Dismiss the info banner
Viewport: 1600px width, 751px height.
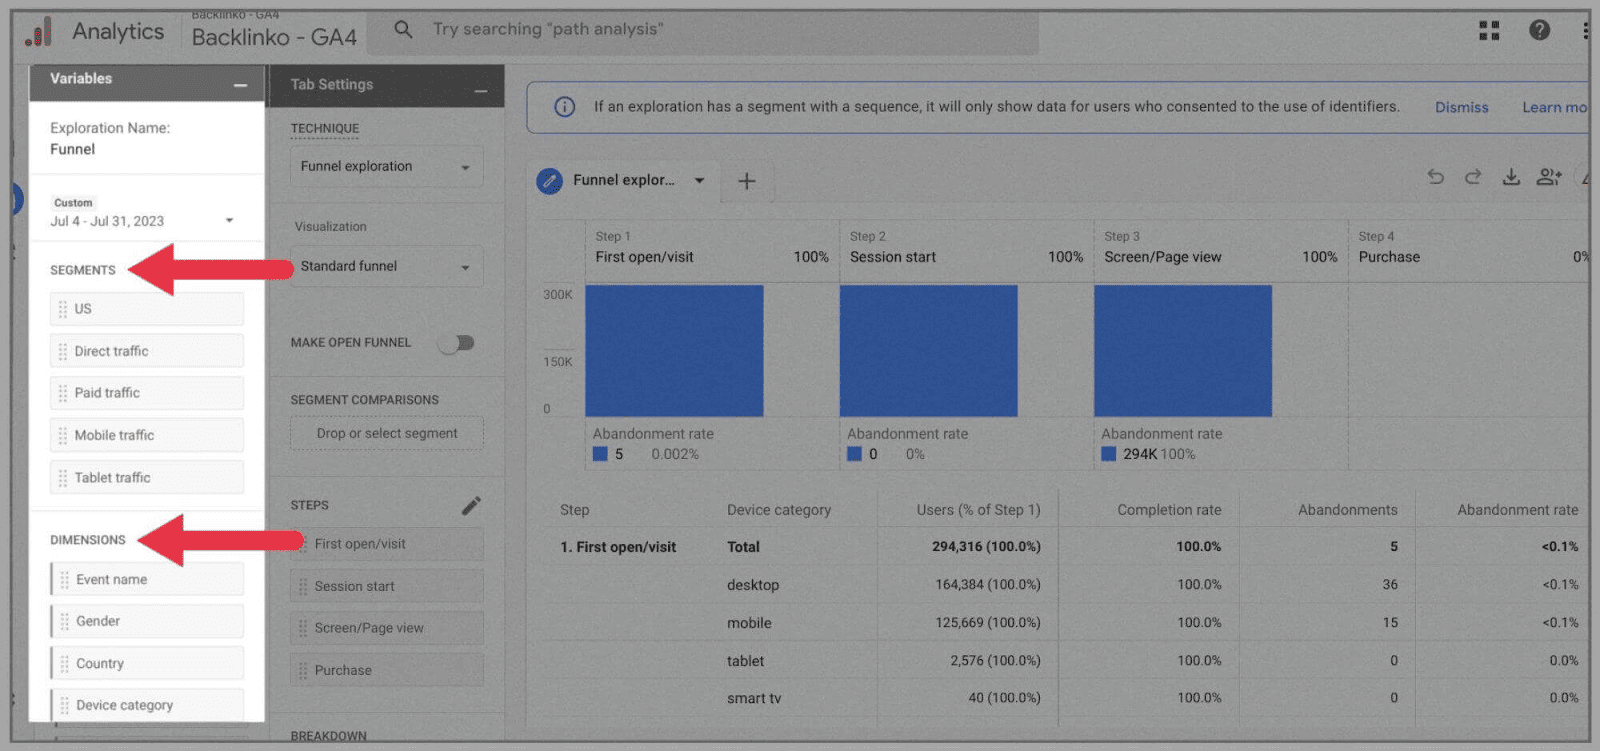1461,107
